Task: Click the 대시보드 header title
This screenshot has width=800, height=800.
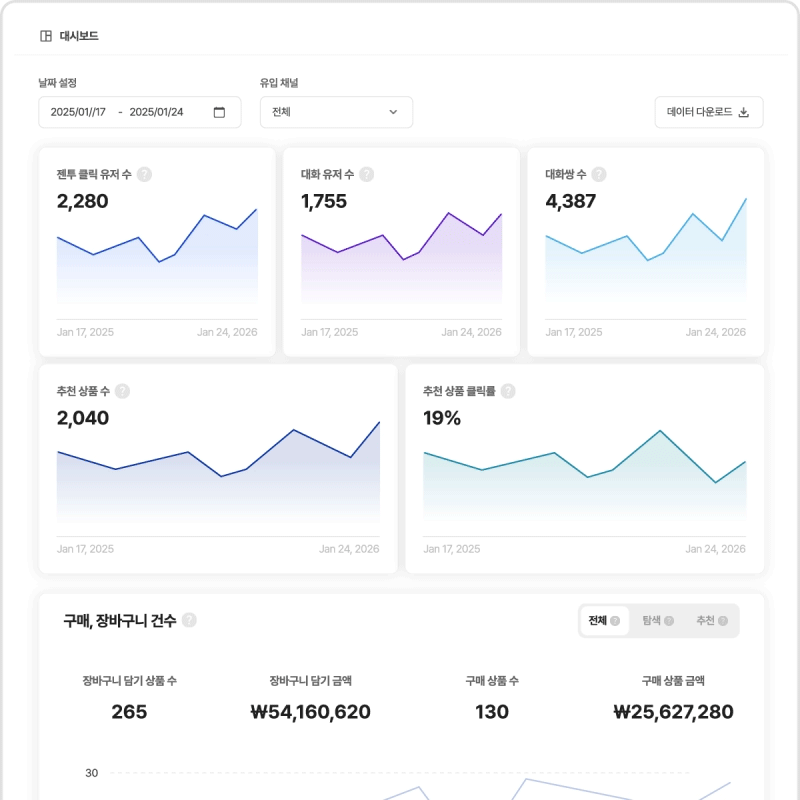Action: point(79,36)
